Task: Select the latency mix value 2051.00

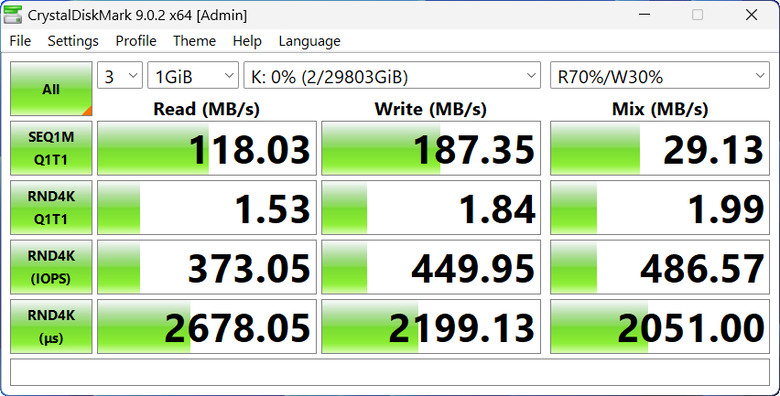Action: coord(660,326)
